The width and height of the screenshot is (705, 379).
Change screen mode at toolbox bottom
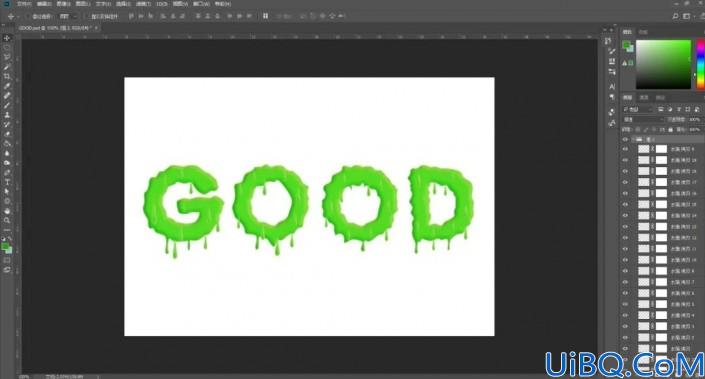point(7,270)
